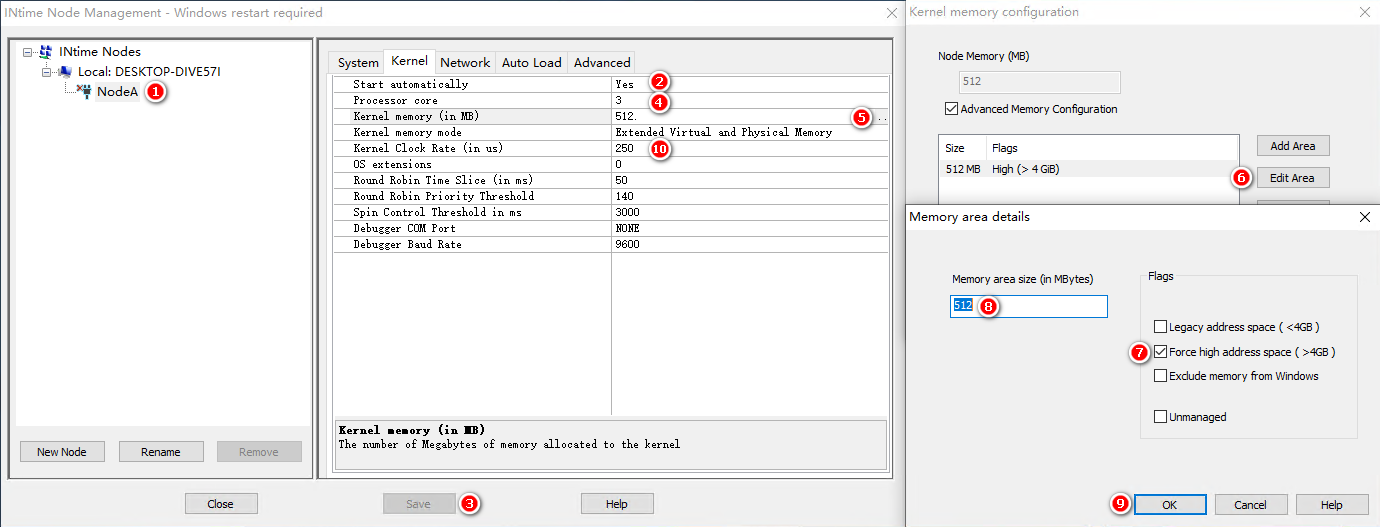Click the Remove button
The height and width of the screenshot is (527, 1380).
click(x=259, y=452)
